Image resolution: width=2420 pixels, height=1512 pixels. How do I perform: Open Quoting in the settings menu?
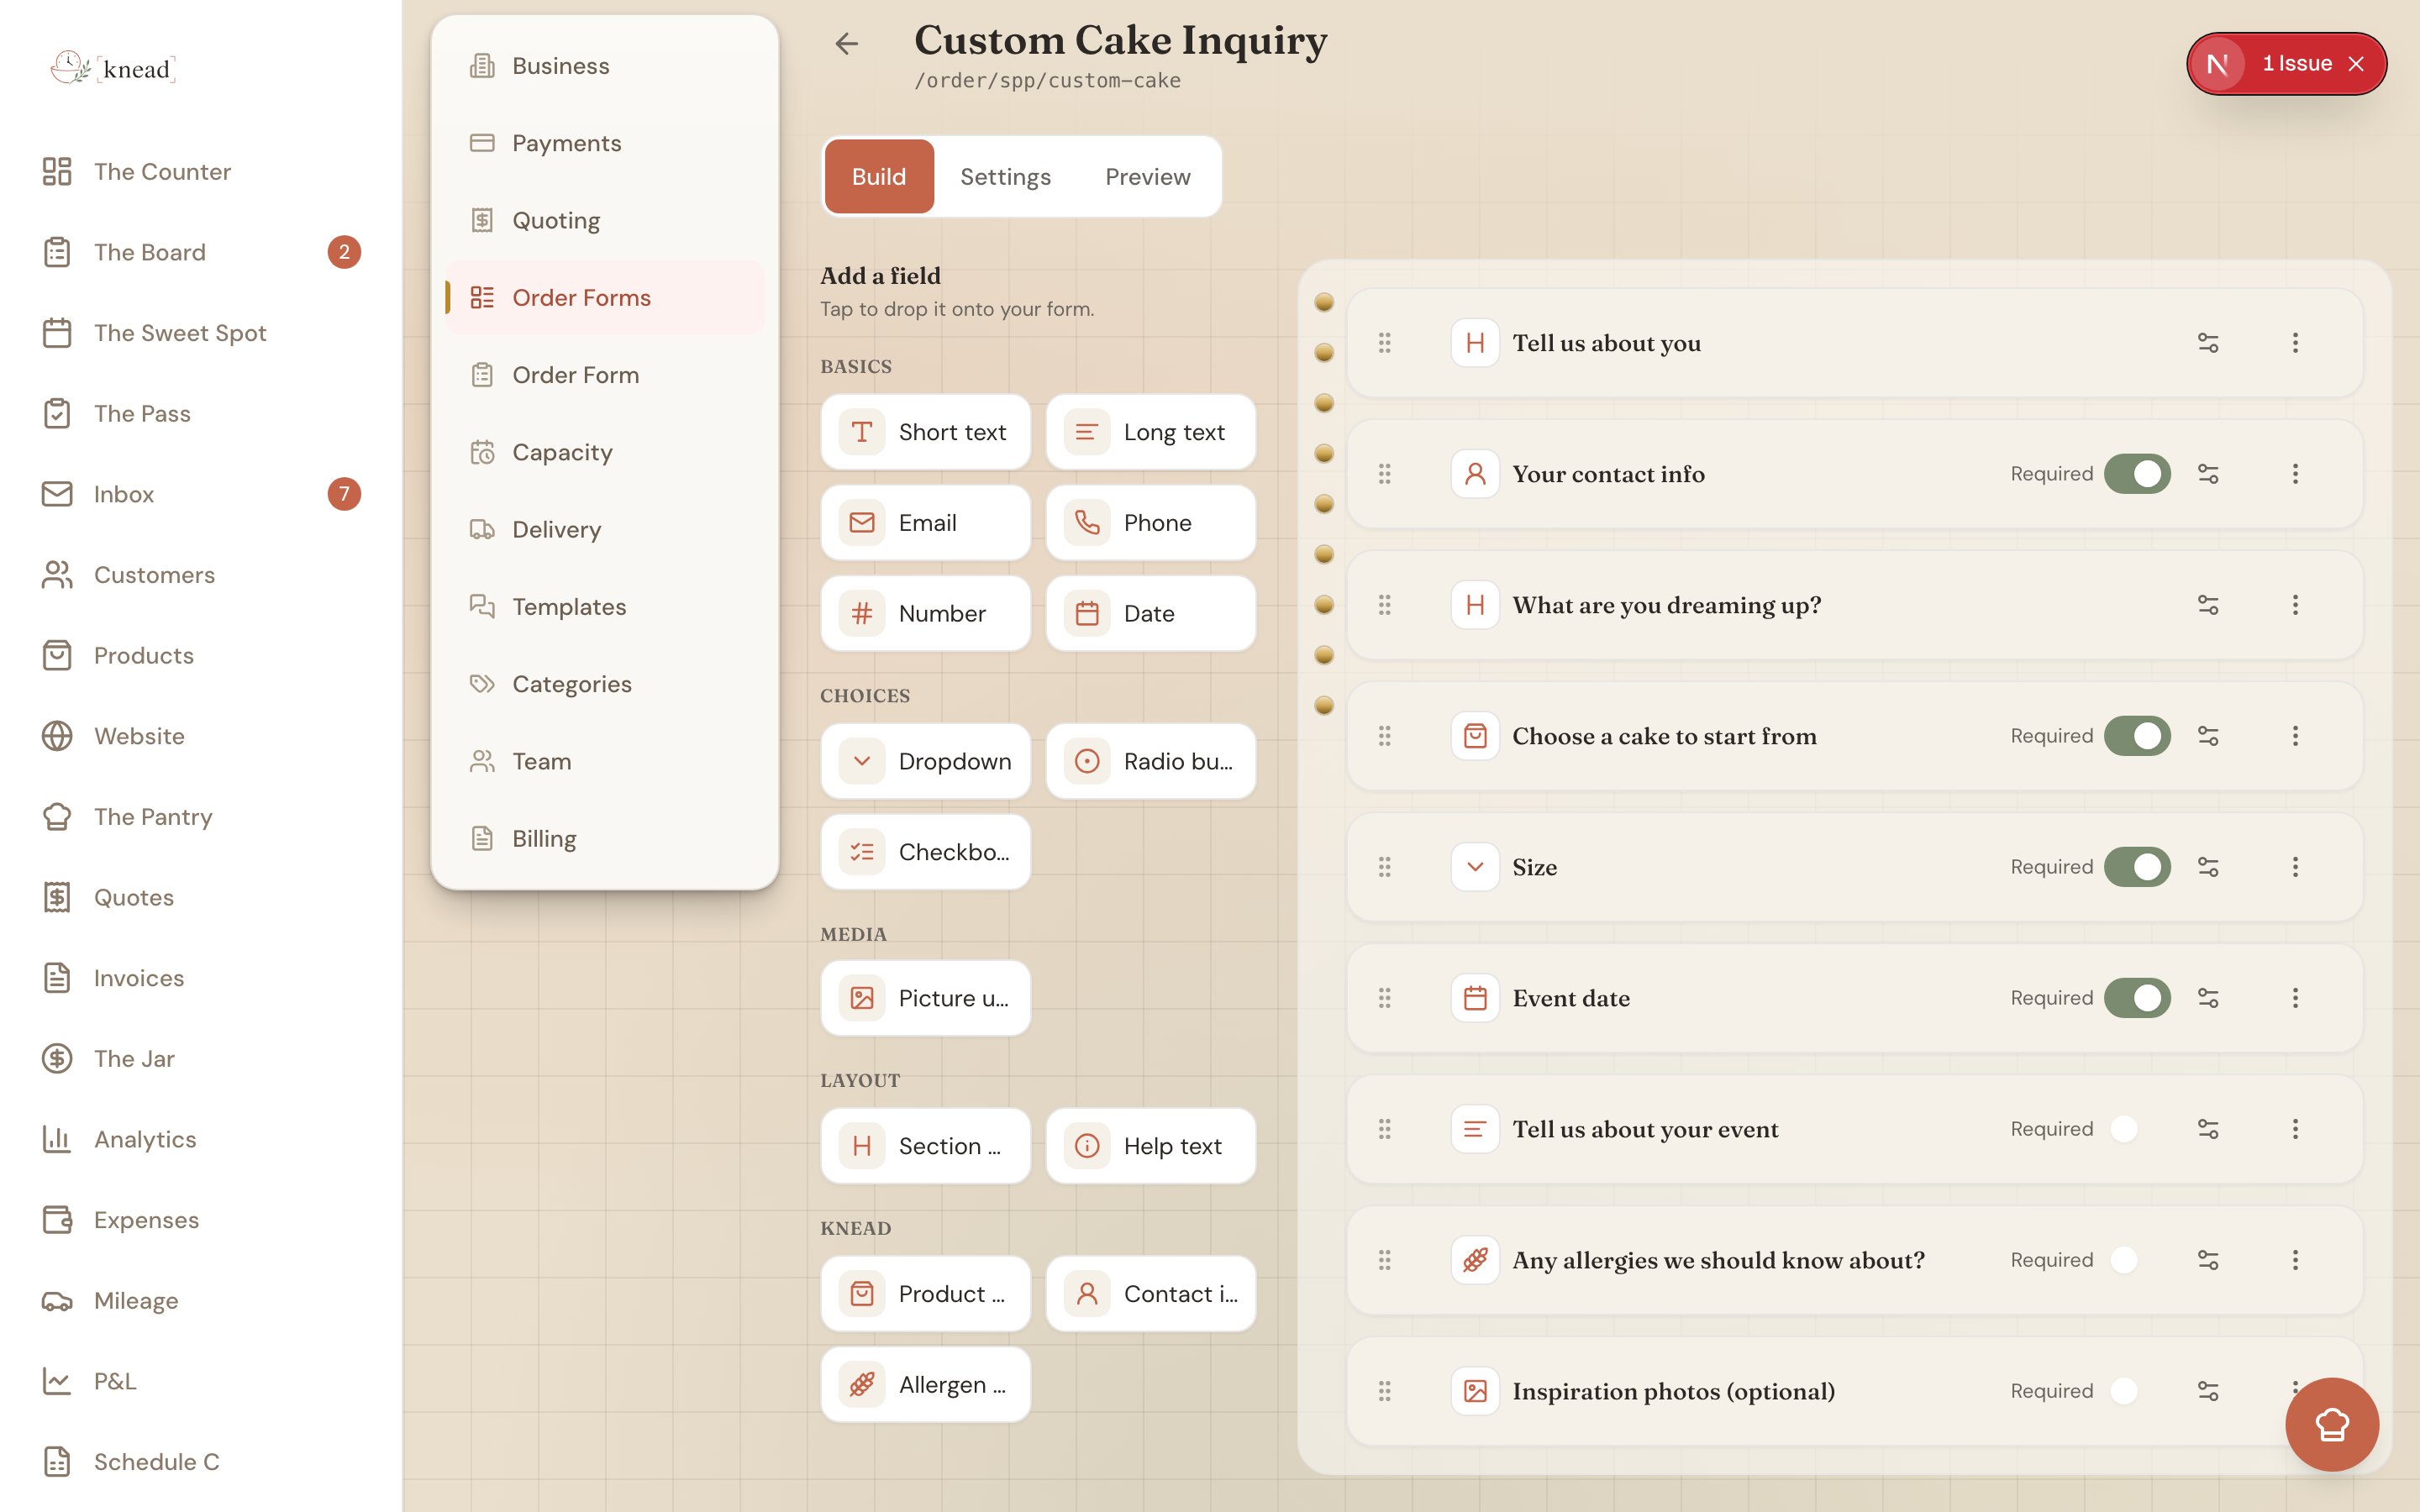tap(605, 220)
